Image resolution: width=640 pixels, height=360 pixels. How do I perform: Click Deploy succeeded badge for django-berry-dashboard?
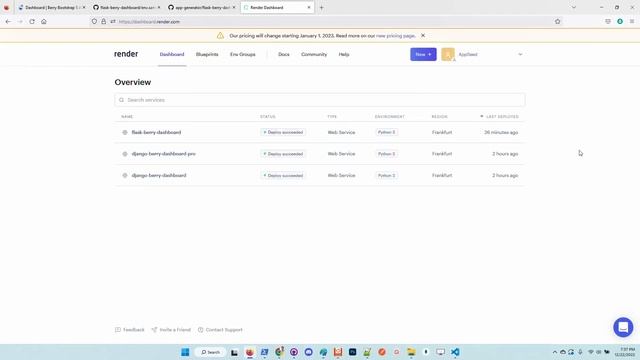click(x=283, y=176)
